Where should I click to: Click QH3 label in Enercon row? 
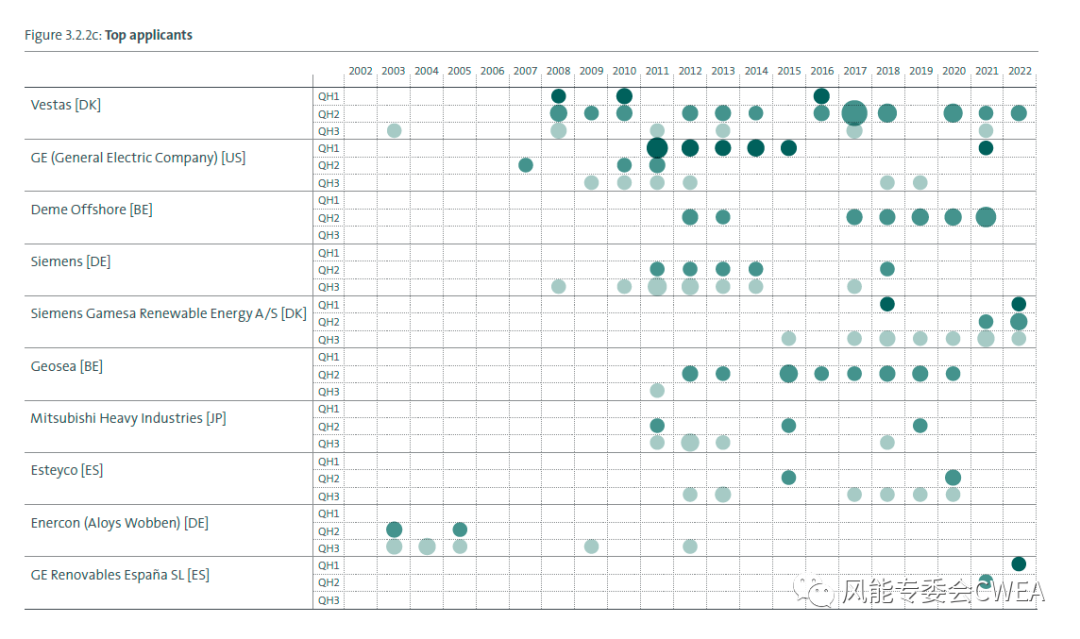(329, 548)
